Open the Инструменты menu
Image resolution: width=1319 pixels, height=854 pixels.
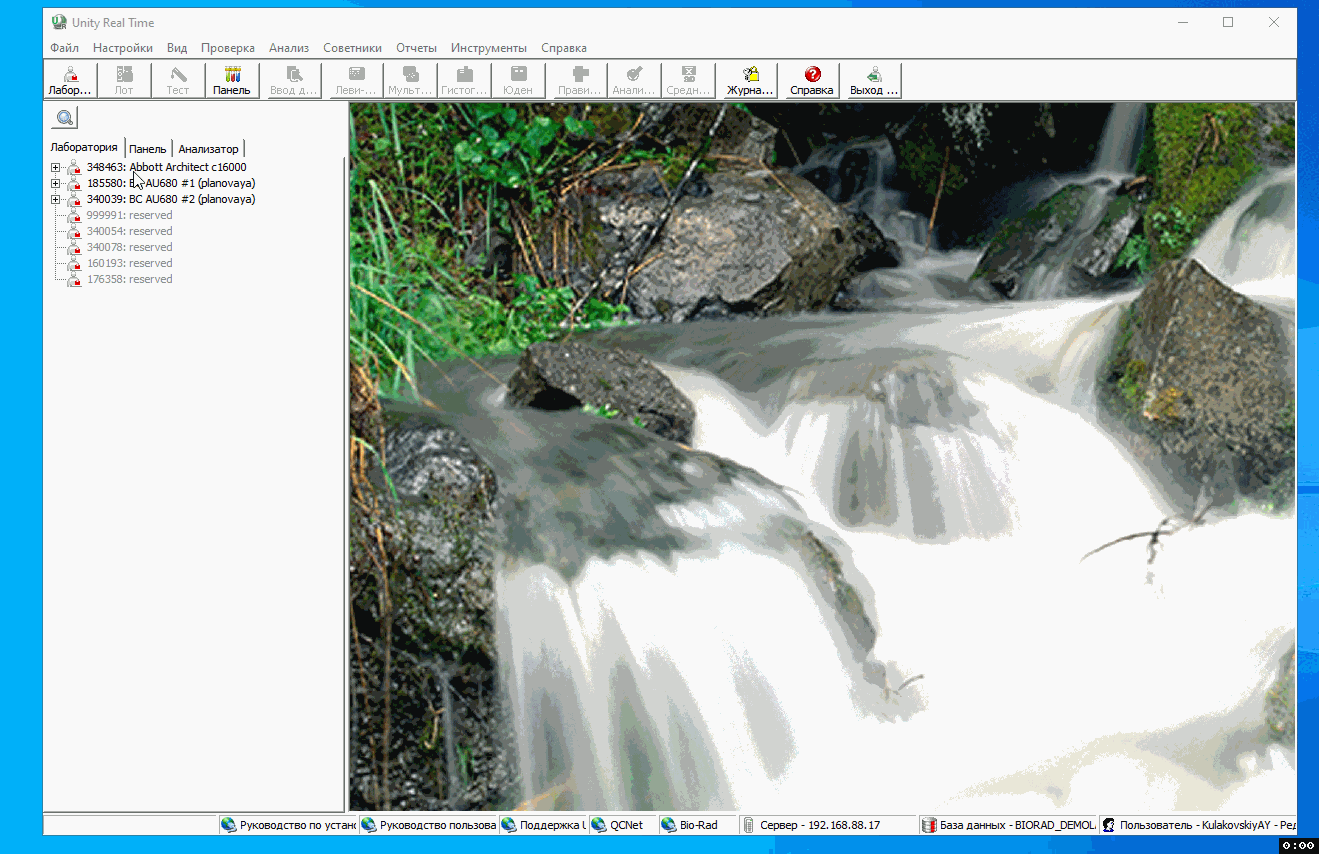(x=488, y=48)
